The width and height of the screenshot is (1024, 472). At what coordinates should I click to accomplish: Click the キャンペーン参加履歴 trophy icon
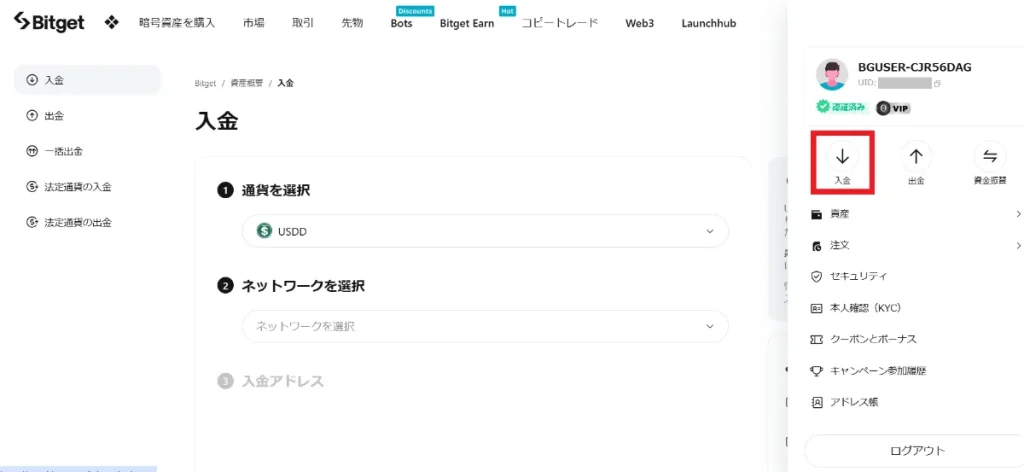click(816, 371)
